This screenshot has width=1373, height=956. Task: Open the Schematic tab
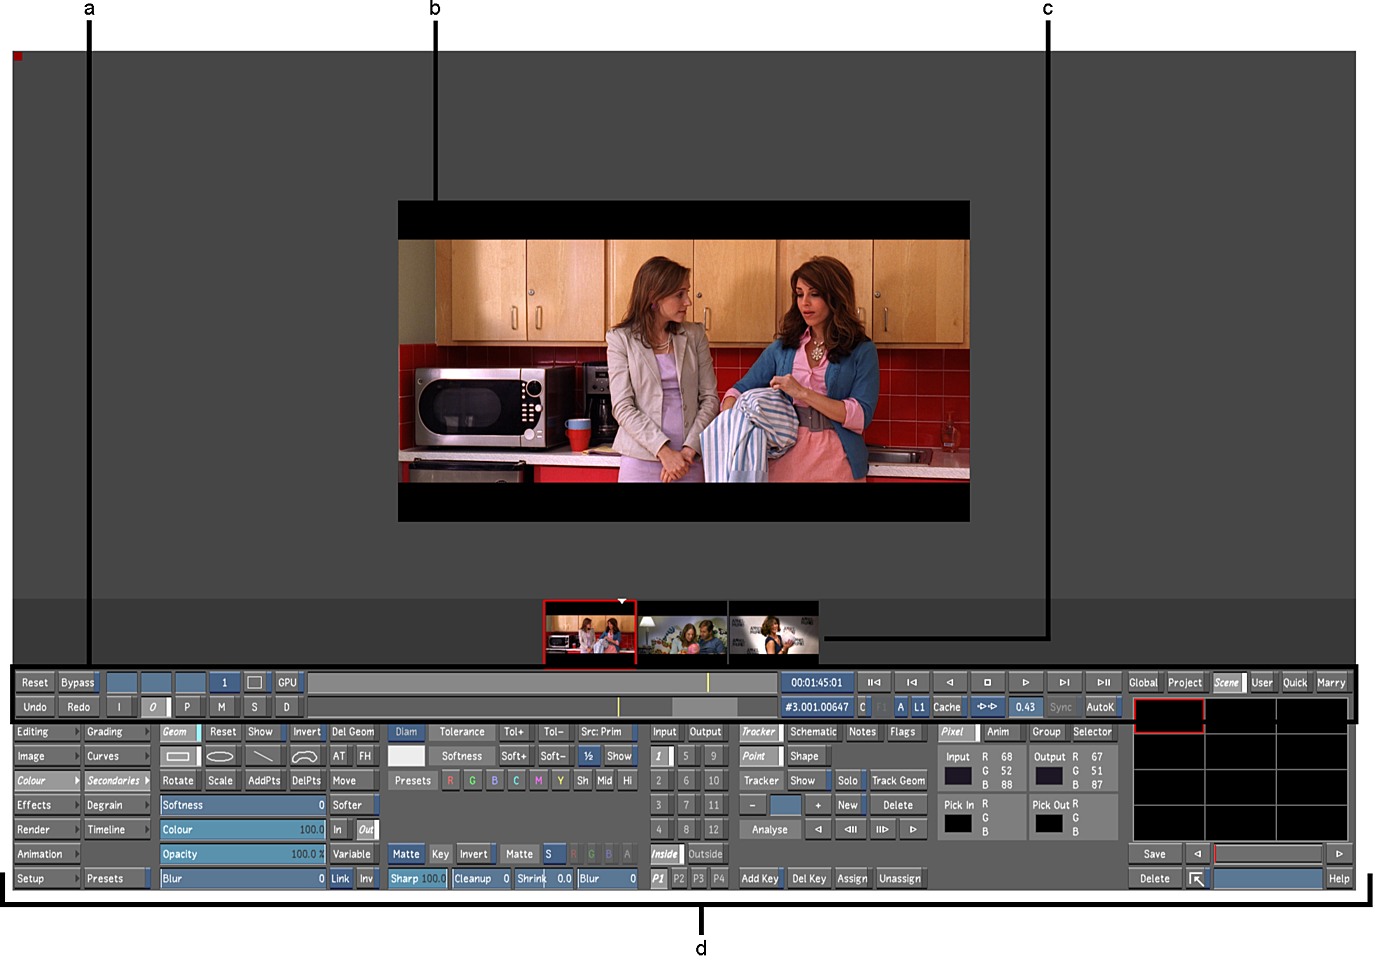click(813, 732)
